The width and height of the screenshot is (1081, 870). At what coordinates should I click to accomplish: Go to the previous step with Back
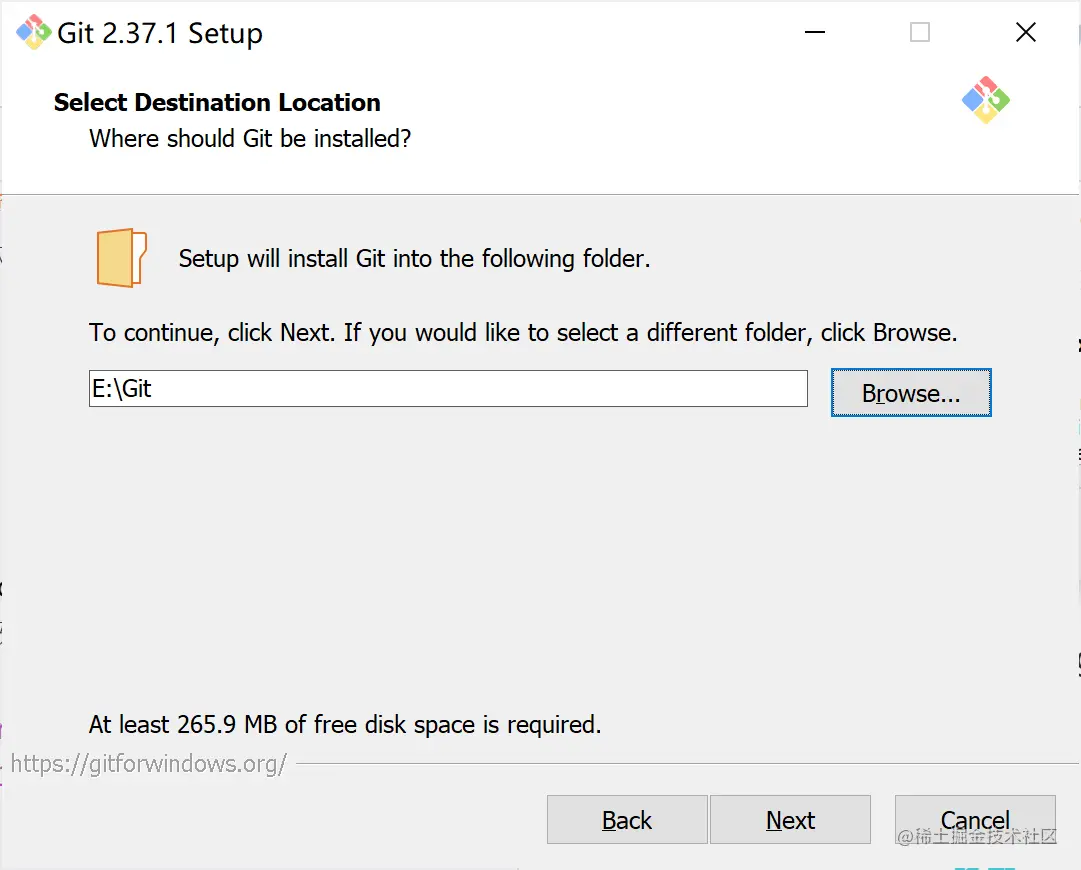(x=627, y=820)
